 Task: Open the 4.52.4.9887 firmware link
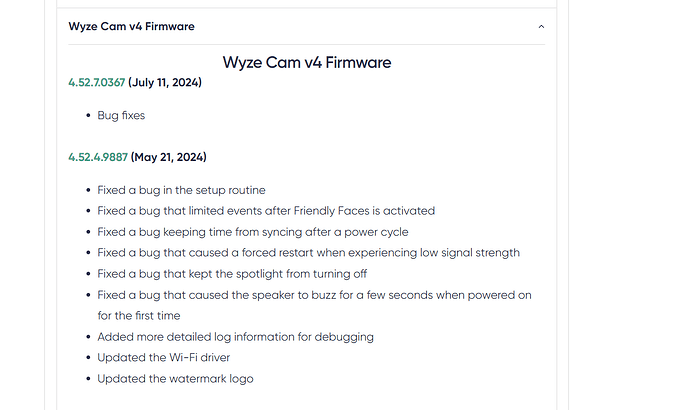click(x=97, y=157)
